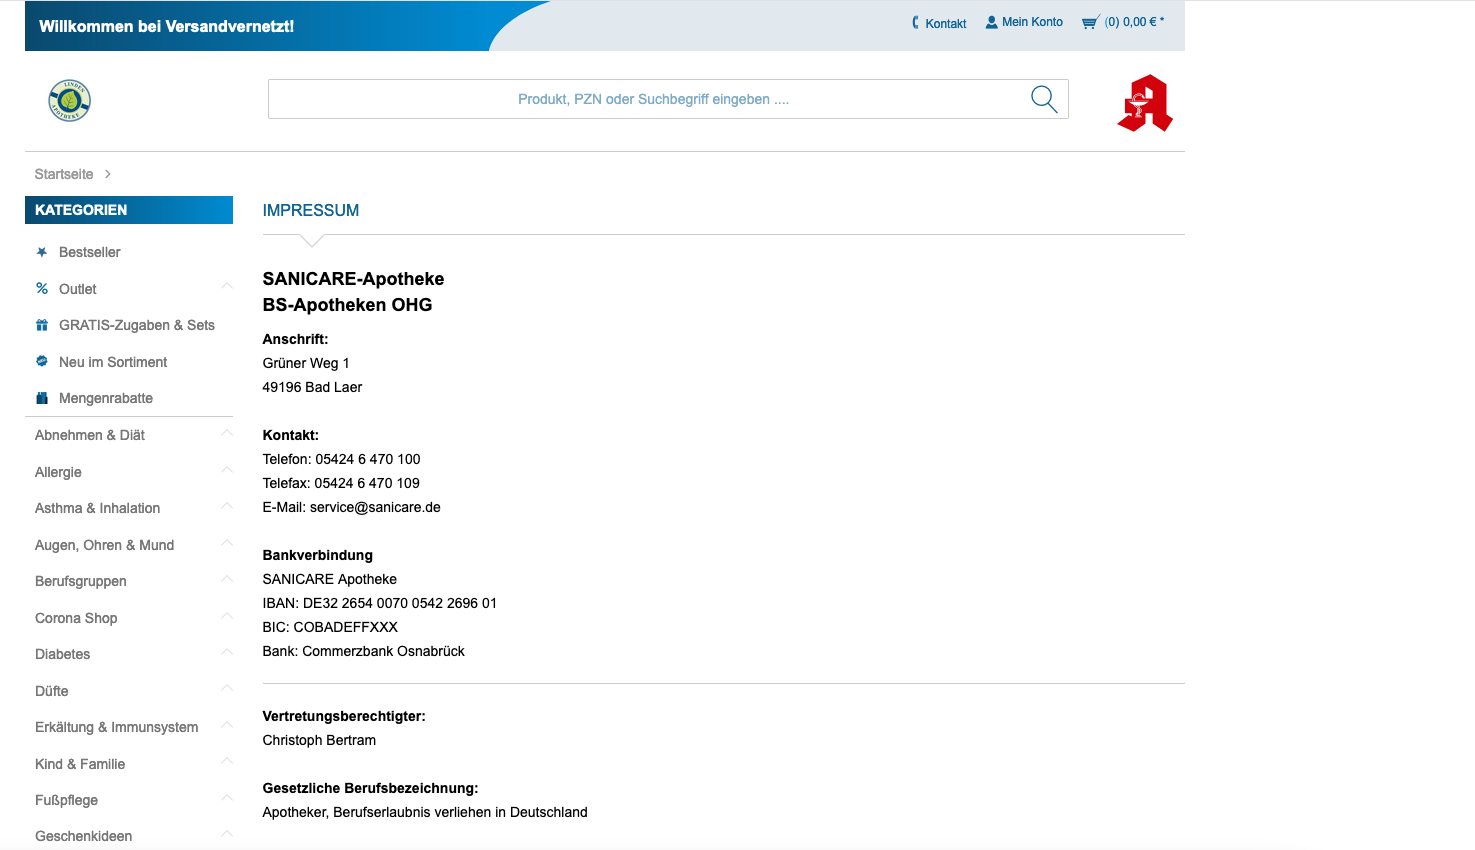Open the Kind & Familie category link

pyautogui.click(x=80, y=764)
